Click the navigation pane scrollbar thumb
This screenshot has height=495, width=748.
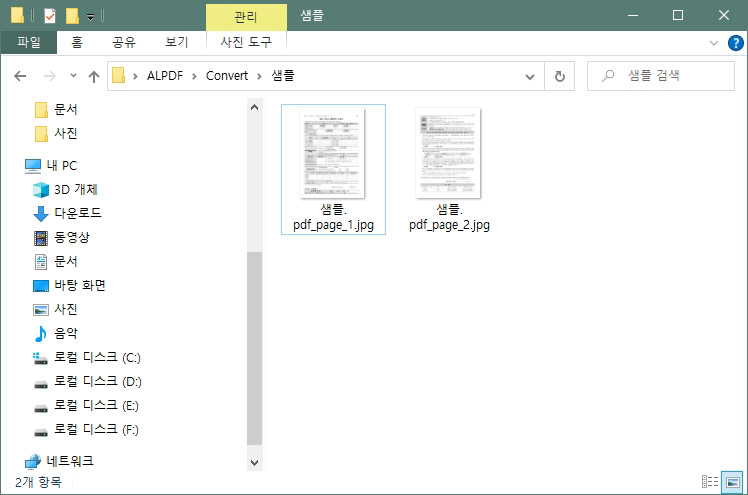(x=254, y=348)
